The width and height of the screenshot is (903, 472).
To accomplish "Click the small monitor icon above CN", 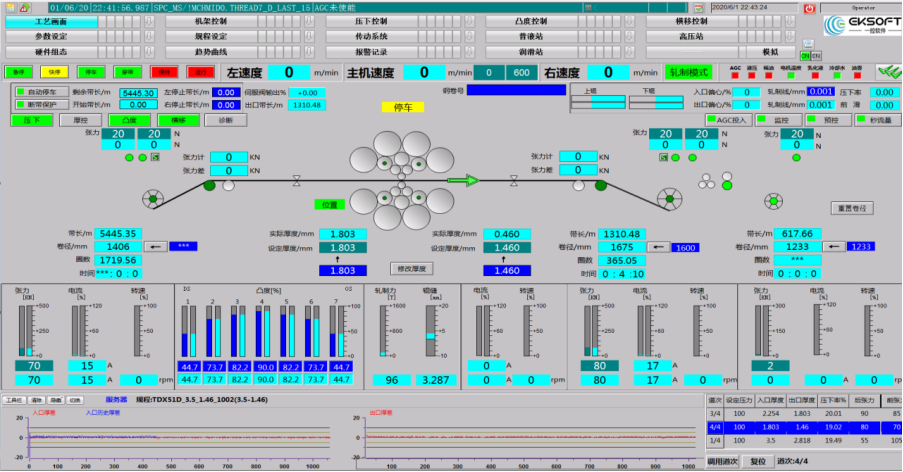I will pyautogui.click(x=809, y=44).
